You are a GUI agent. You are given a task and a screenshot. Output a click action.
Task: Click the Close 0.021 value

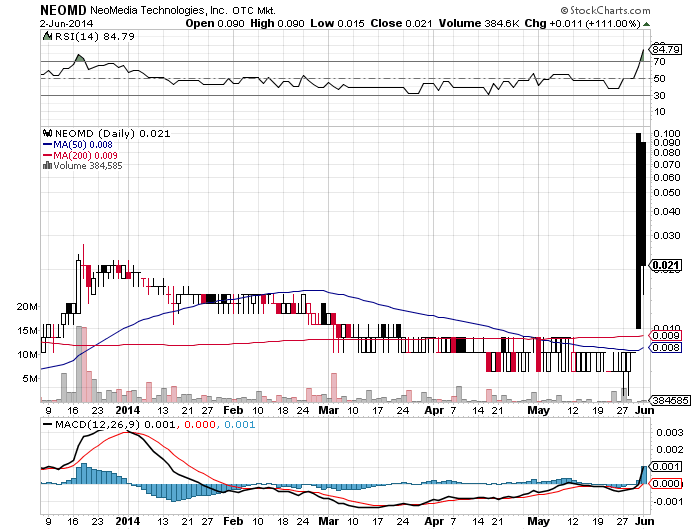401,23
